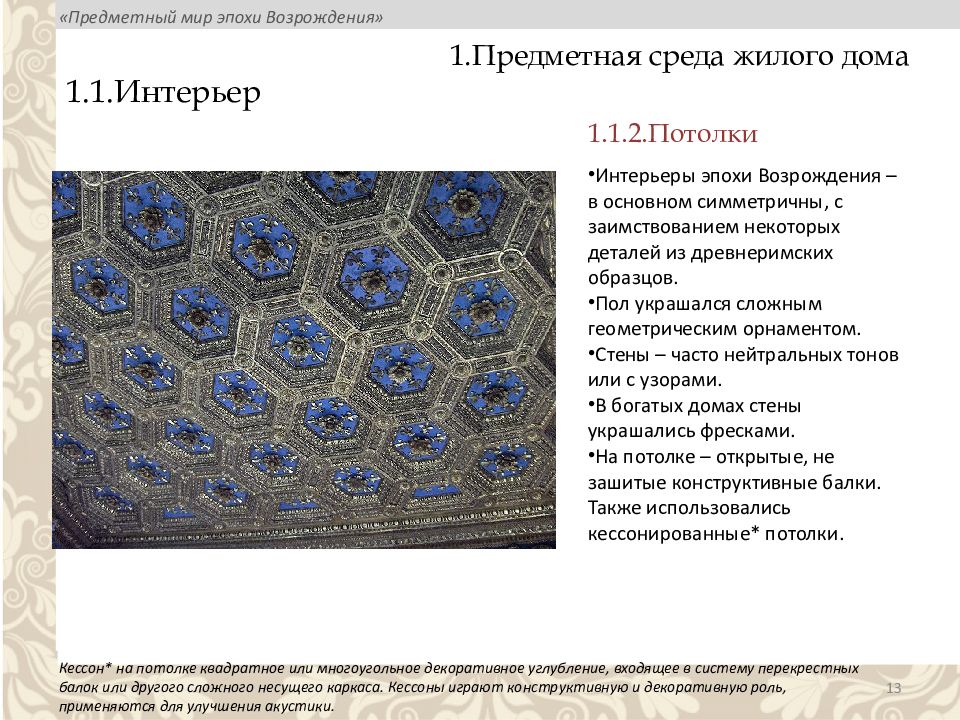
Task: Select the line украшались фресками.
Action: pyautogui.click(x=691, y=431)
